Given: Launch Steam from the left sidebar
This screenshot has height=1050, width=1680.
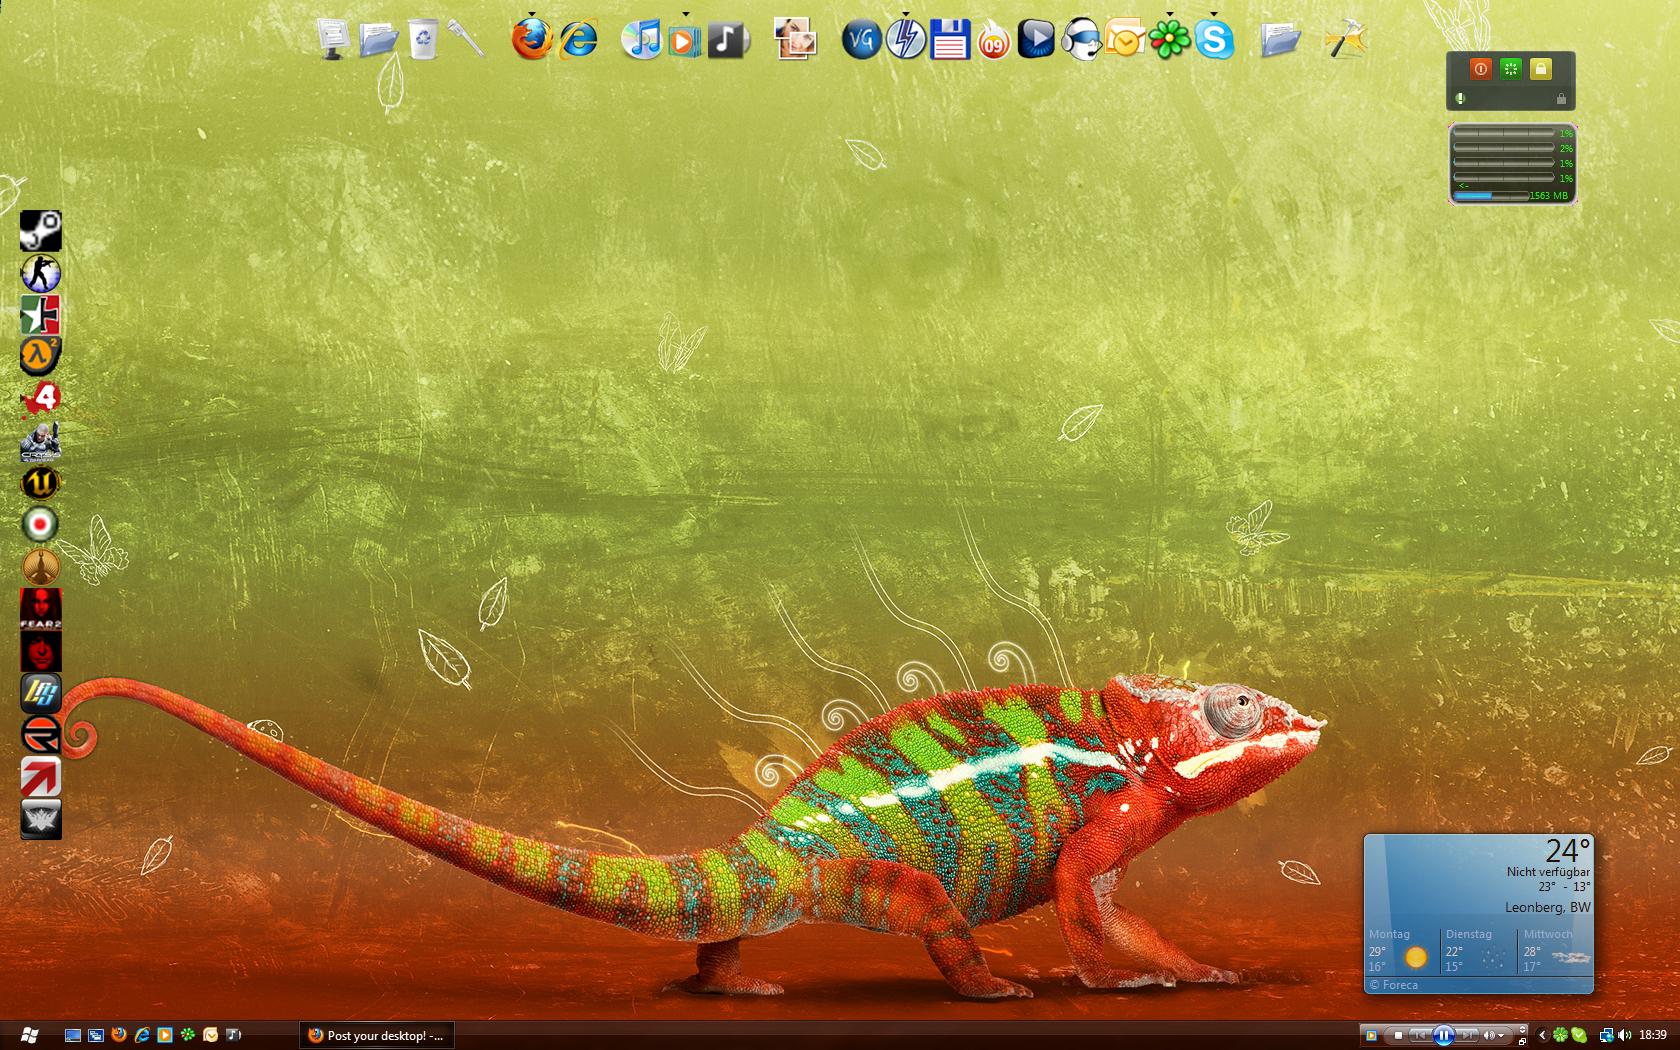Looking at the screenshot, I should [41, 231].
